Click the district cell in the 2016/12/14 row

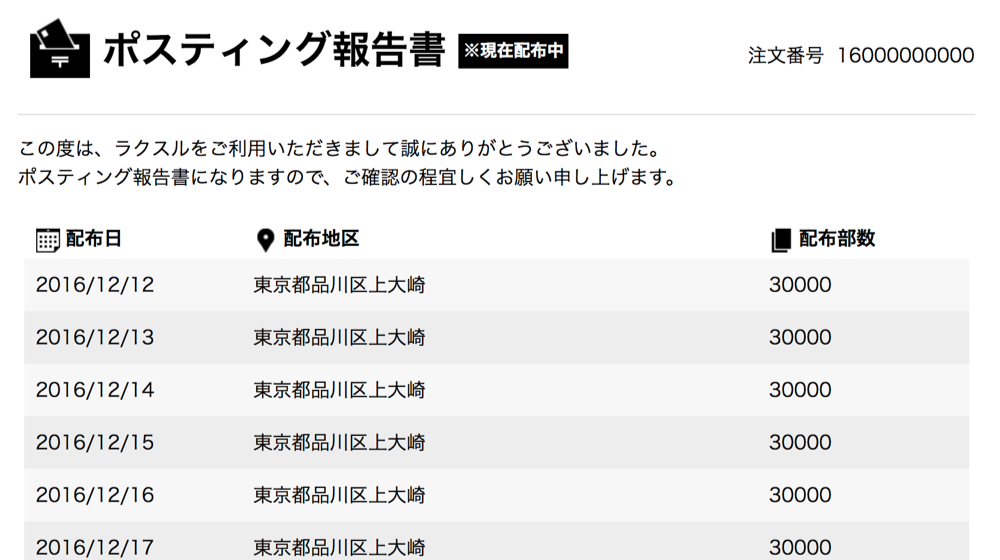pos(339,390)
